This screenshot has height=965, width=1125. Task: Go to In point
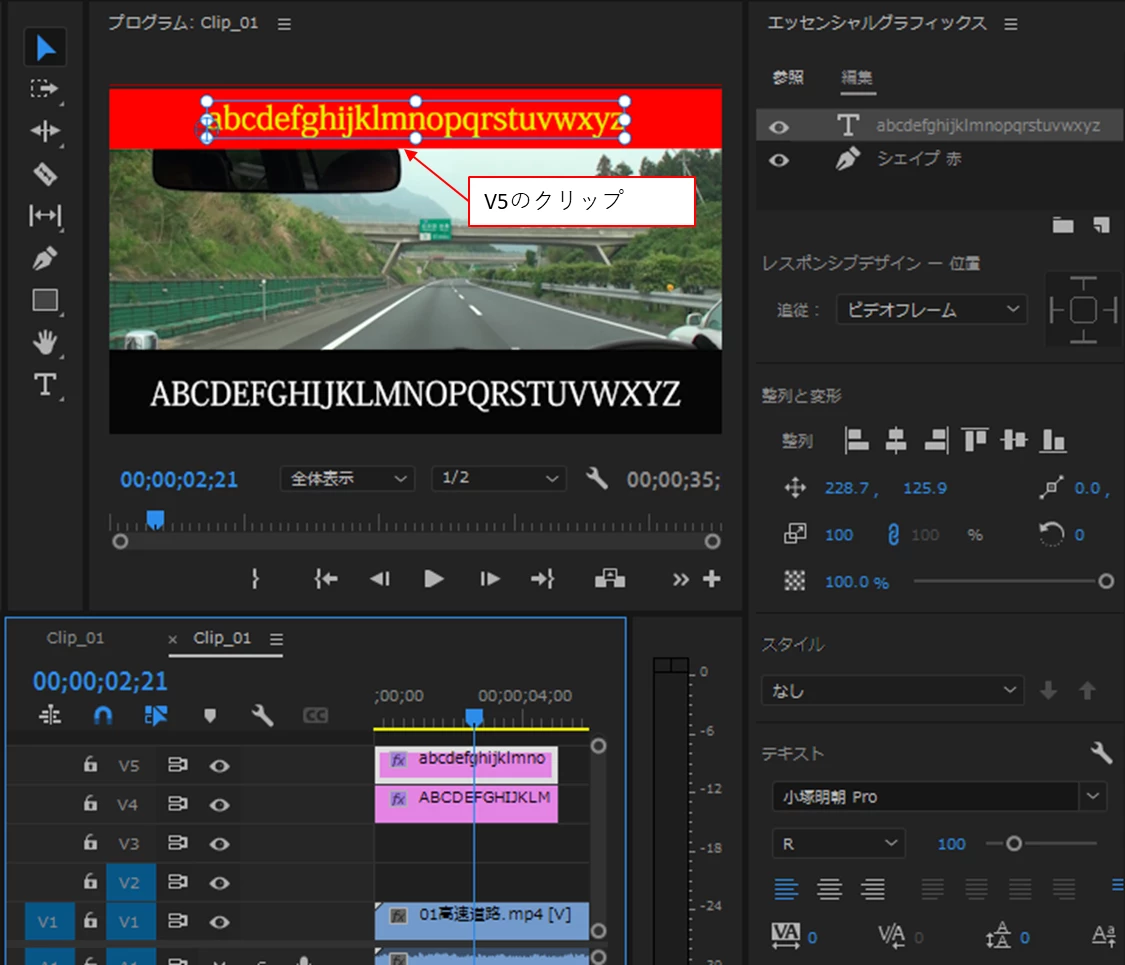[326, 579]
